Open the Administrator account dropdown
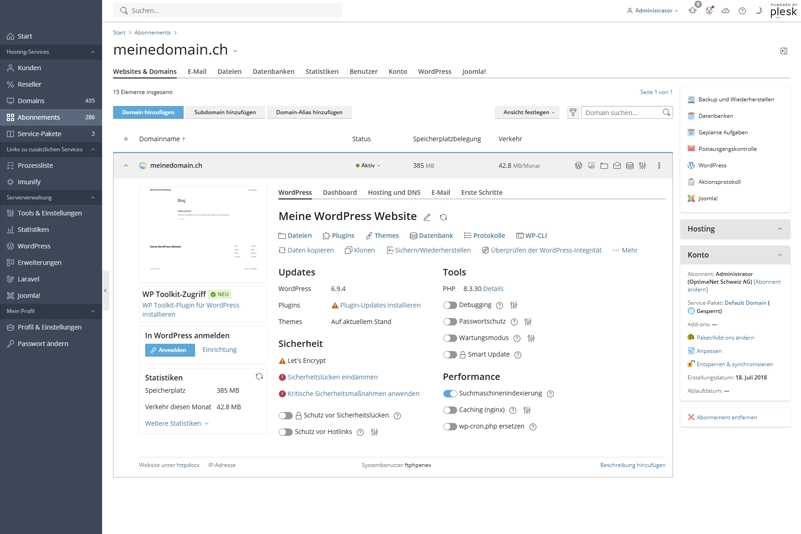The width and height of the screenshot is (801, 534). pos(652,11)
